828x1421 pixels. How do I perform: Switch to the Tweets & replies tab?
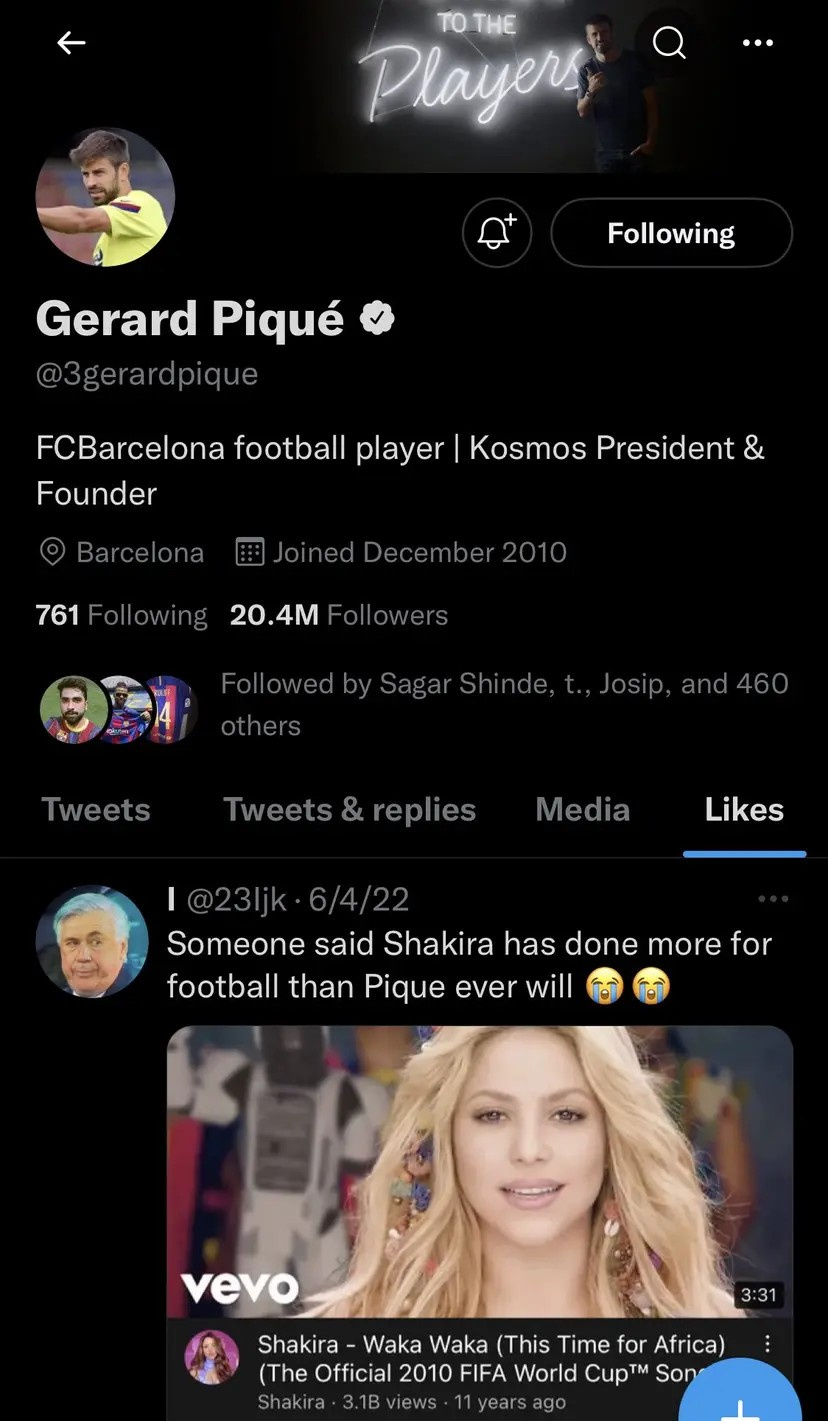pos(349,809)
